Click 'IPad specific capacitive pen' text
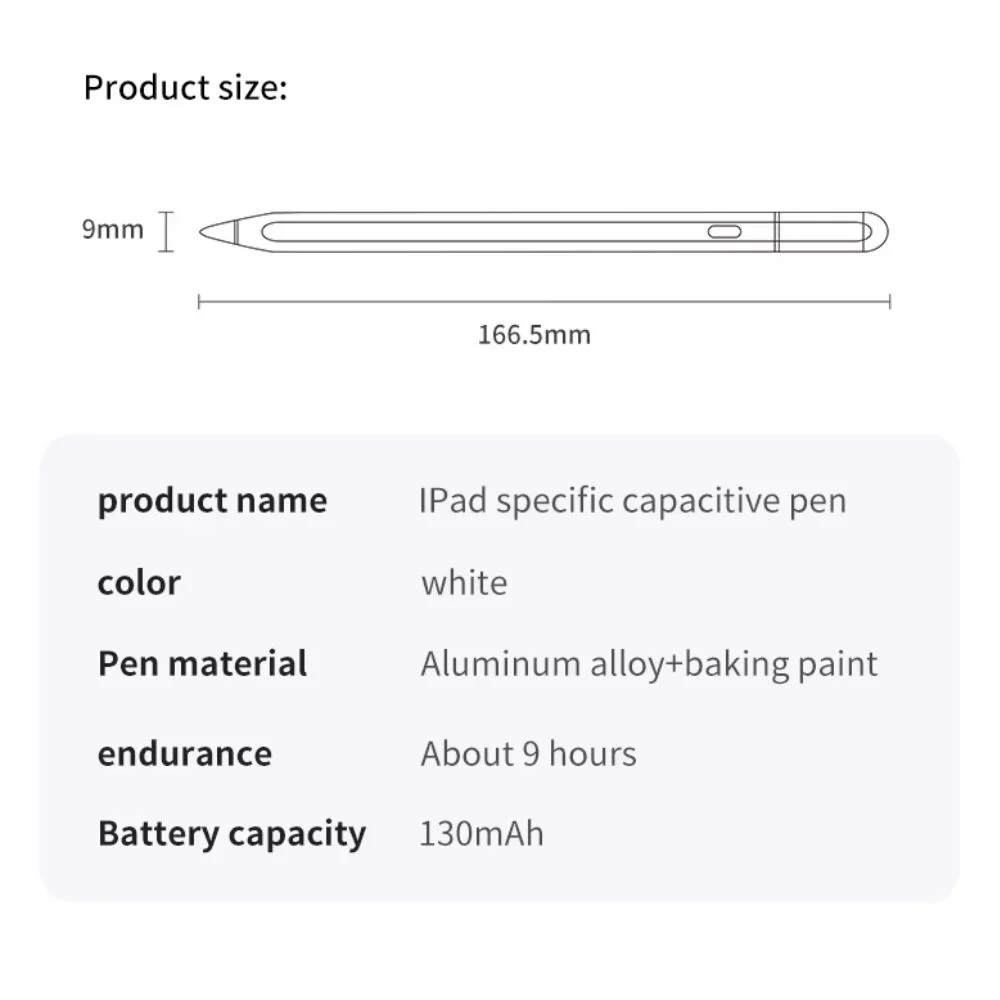 tap(633, 501)
